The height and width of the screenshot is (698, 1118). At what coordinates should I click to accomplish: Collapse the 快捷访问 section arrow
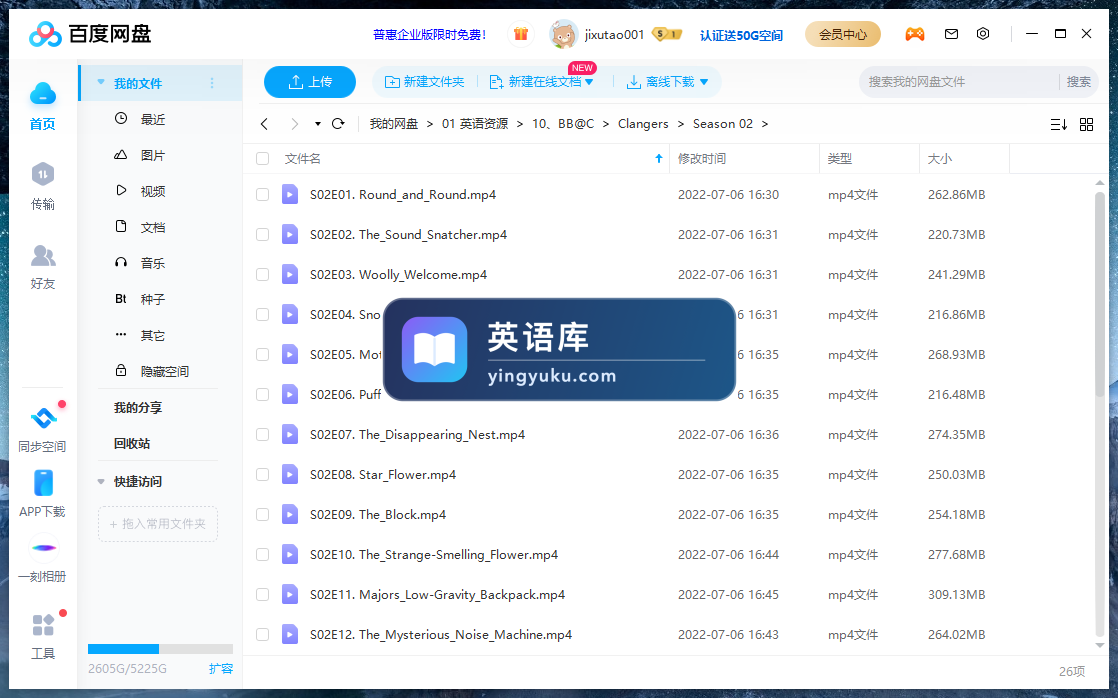pyautogui.click(x=101, y=482)
